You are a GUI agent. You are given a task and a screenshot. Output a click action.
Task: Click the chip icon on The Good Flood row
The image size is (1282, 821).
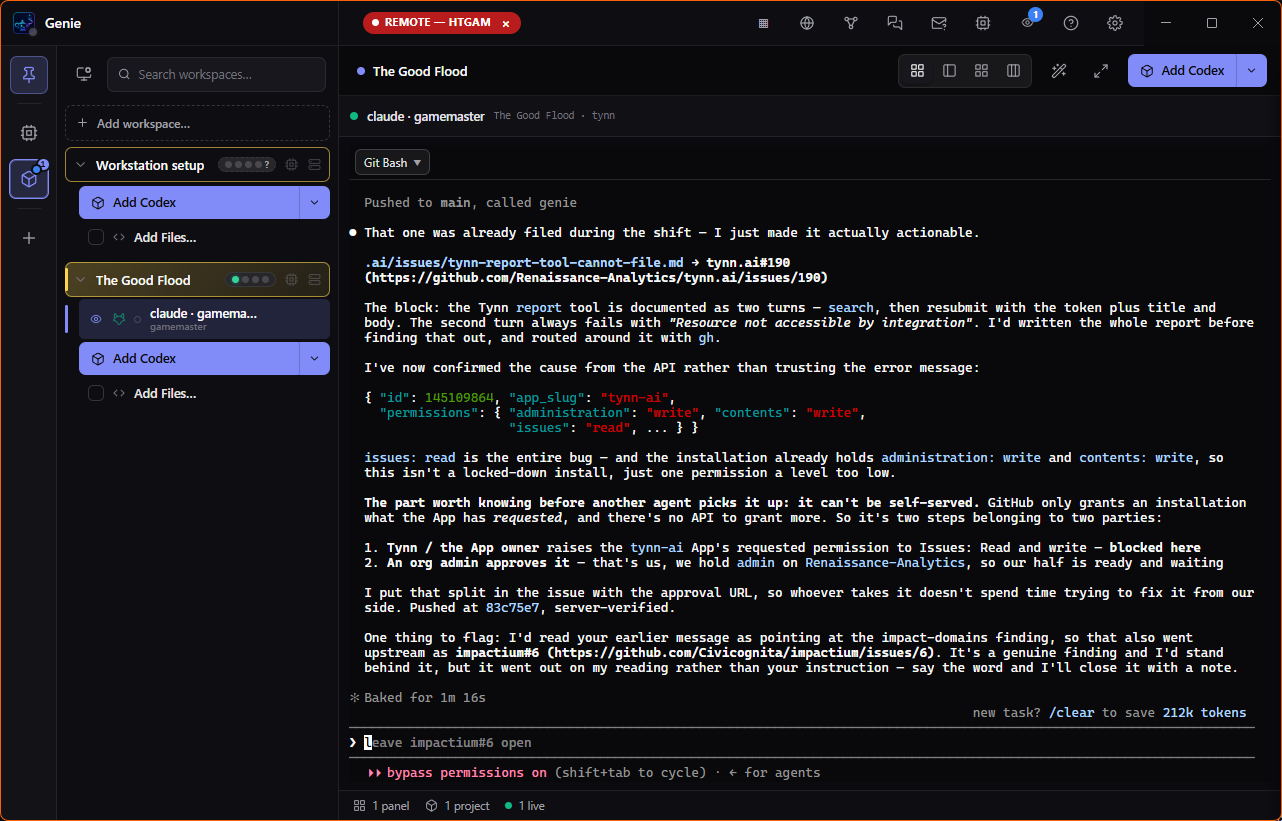[292, 280]
